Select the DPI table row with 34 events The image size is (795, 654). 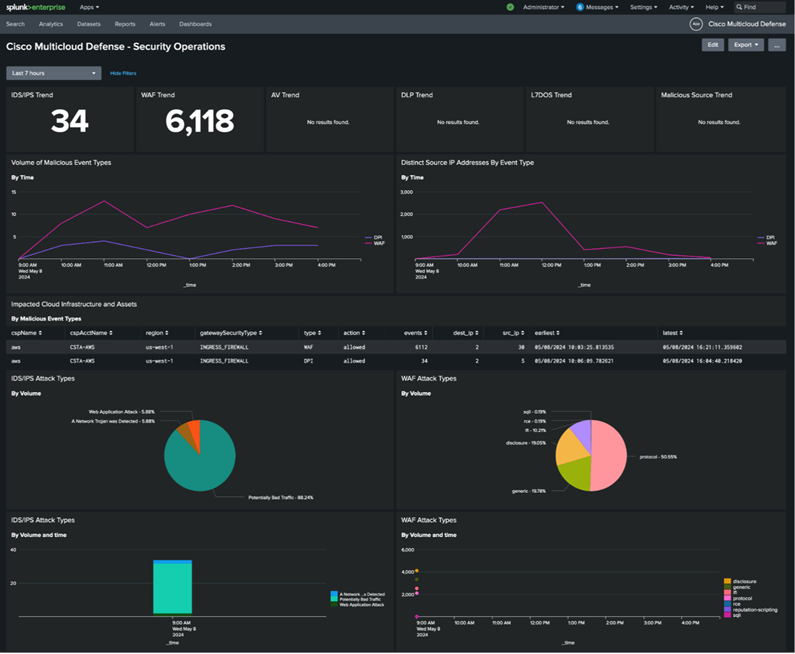coord(396,361)
